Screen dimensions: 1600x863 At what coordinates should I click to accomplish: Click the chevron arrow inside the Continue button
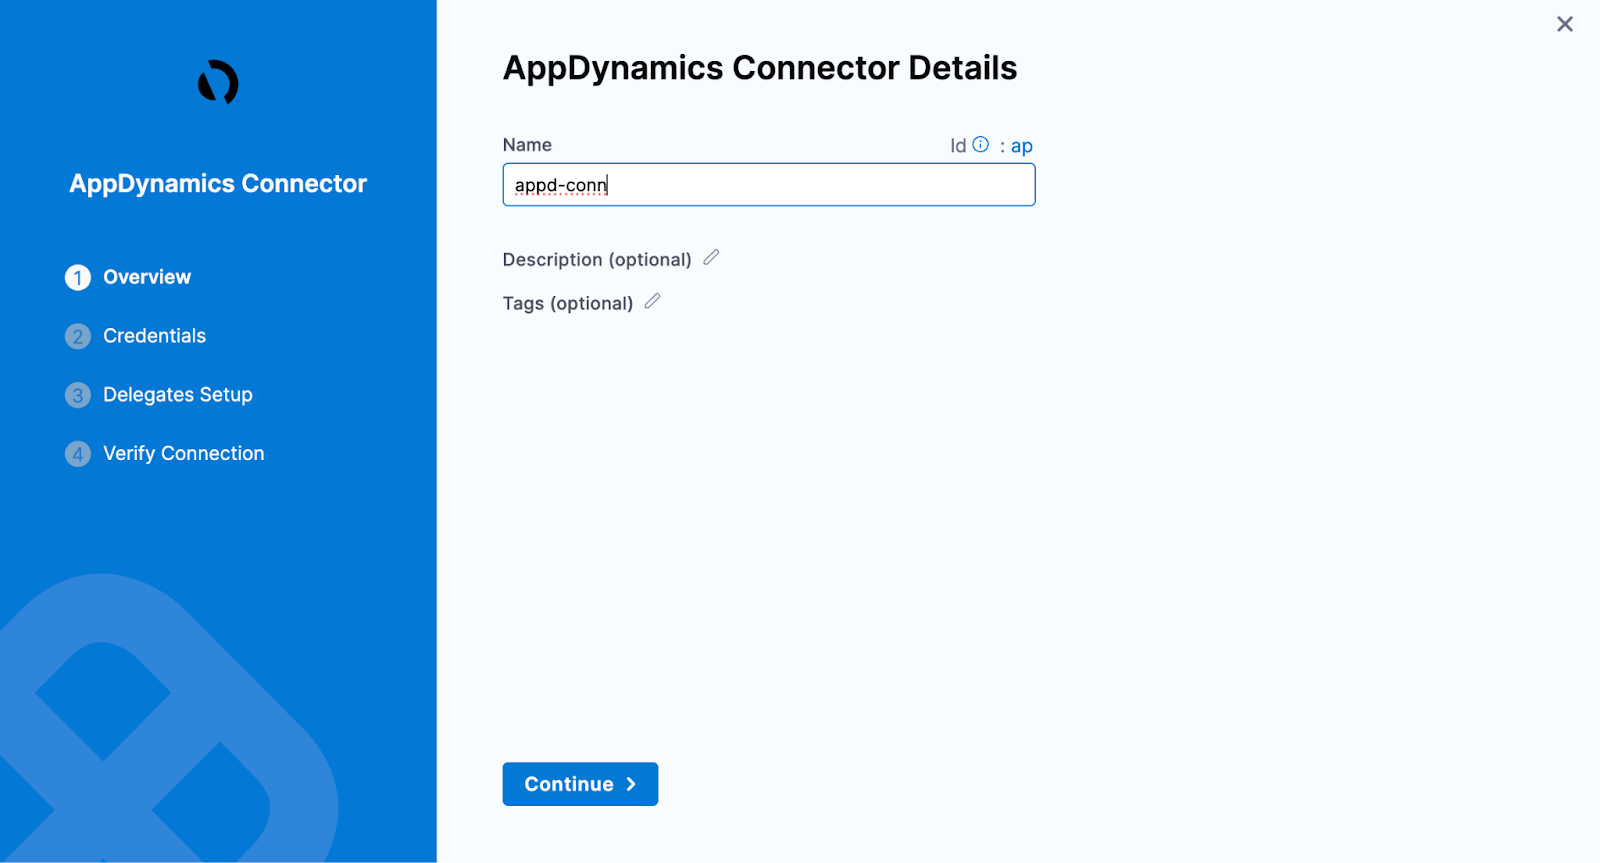(x=630, y=784)
